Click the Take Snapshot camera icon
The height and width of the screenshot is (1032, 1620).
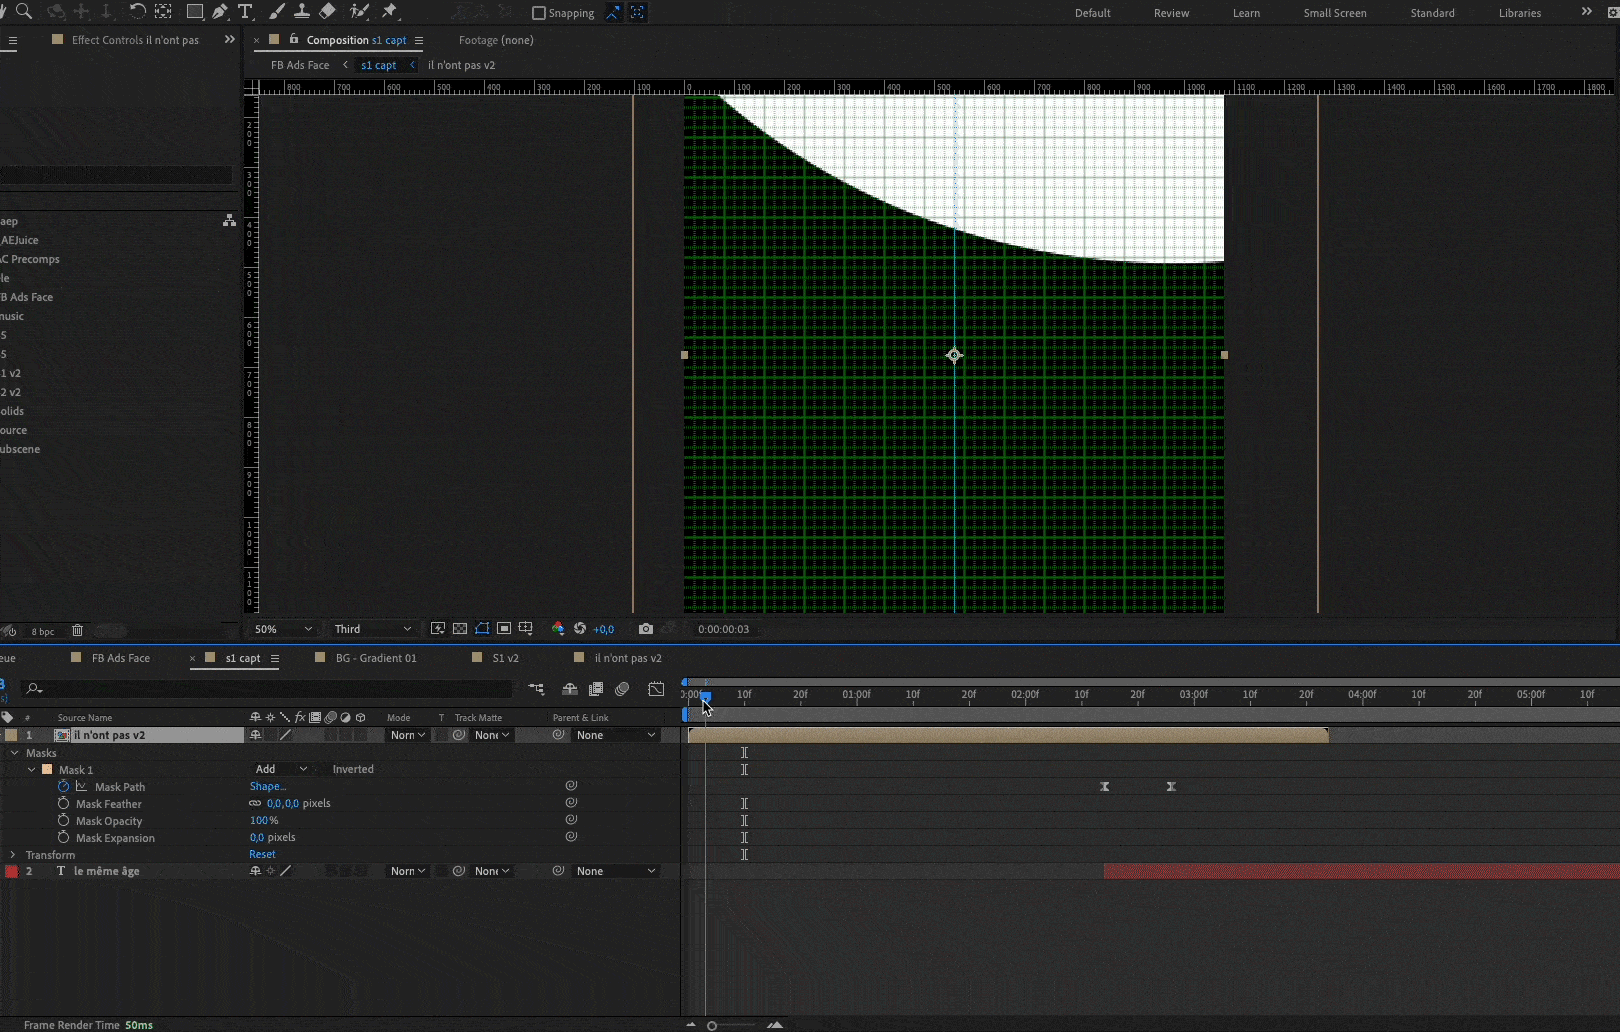646,629
